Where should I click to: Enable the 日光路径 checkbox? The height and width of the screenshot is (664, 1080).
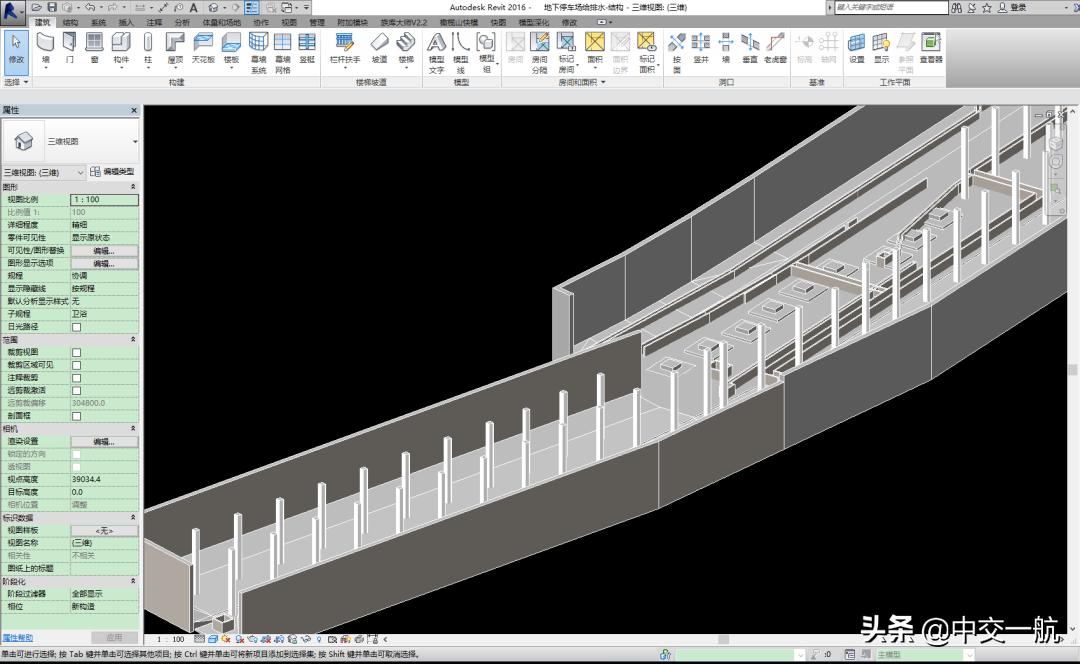coord(76,327)
